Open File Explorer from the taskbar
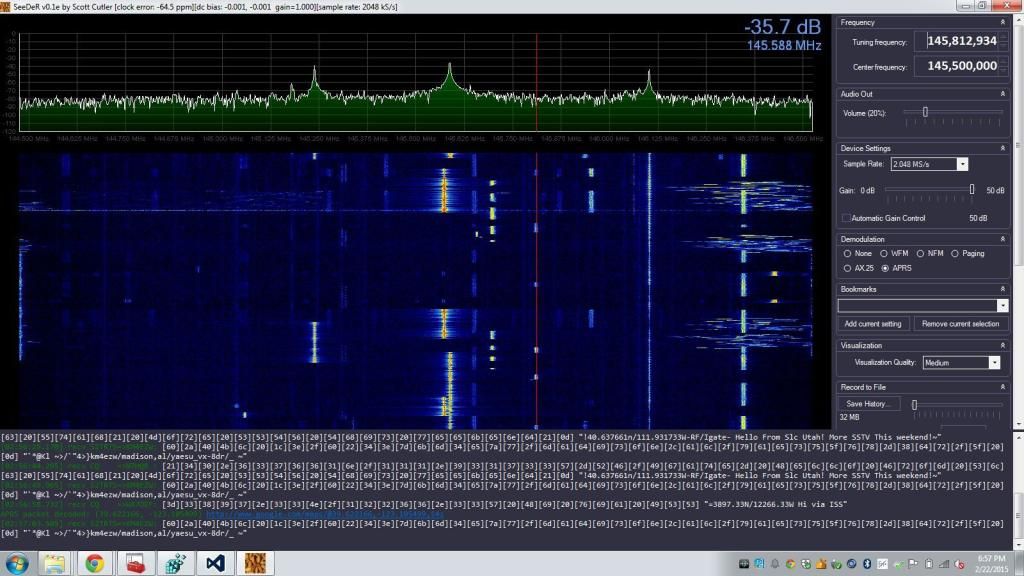 [55, 563]
